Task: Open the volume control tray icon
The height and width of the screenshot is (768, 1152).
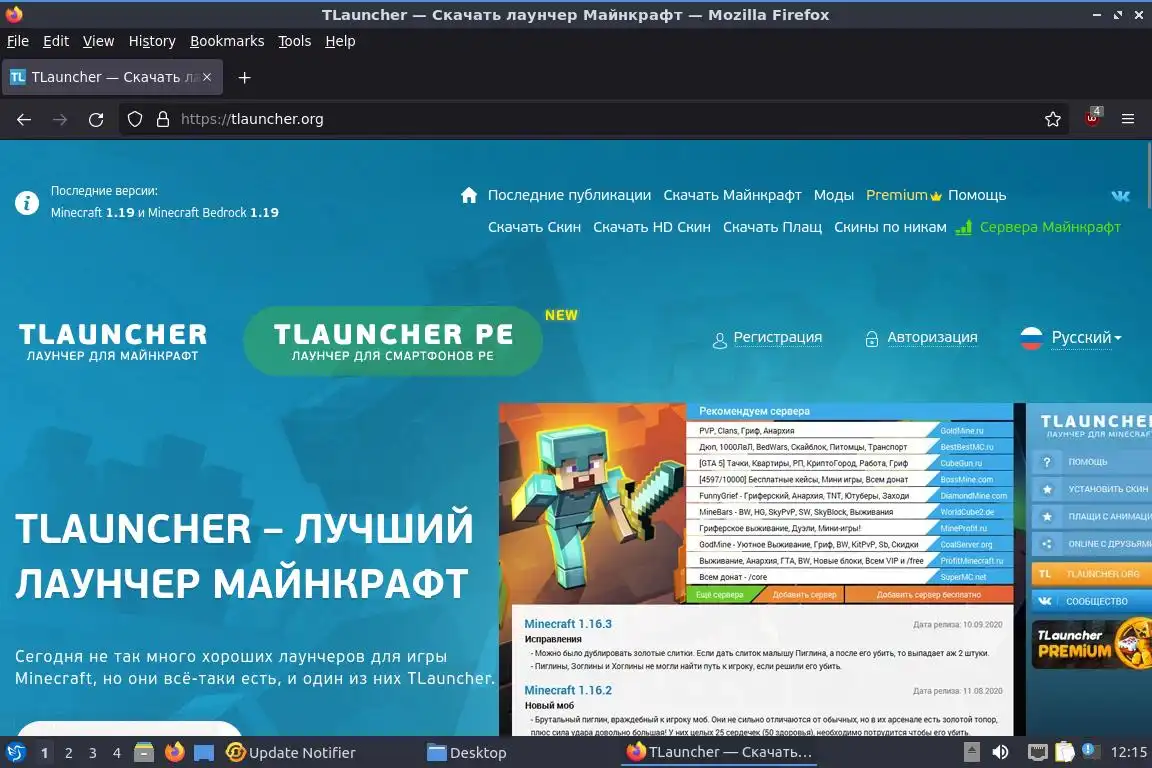Action: tap(1000, 752)
